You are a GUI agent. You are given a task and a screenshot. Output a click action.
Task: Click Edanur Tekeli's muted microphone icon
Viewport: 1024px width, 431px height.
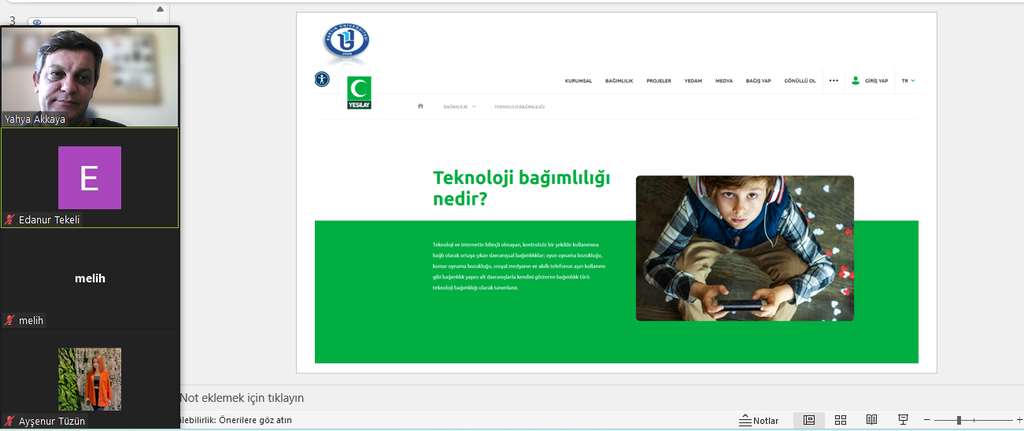[10, 219]
